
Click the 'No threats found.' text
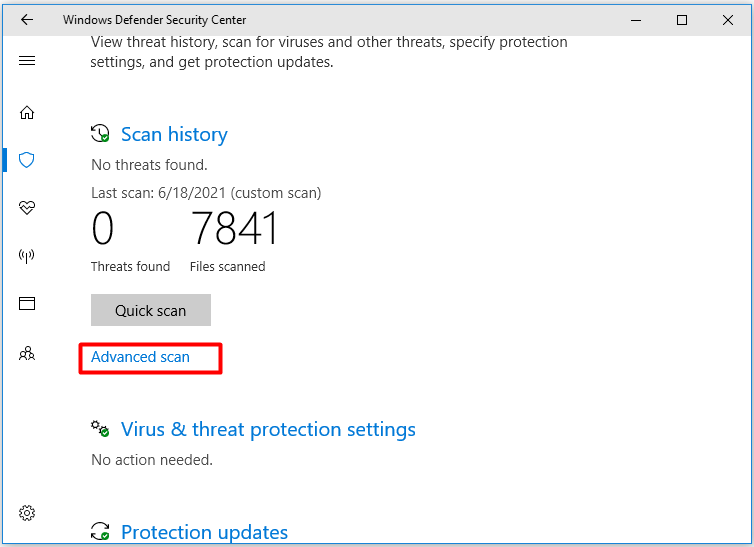pos(150,165)
